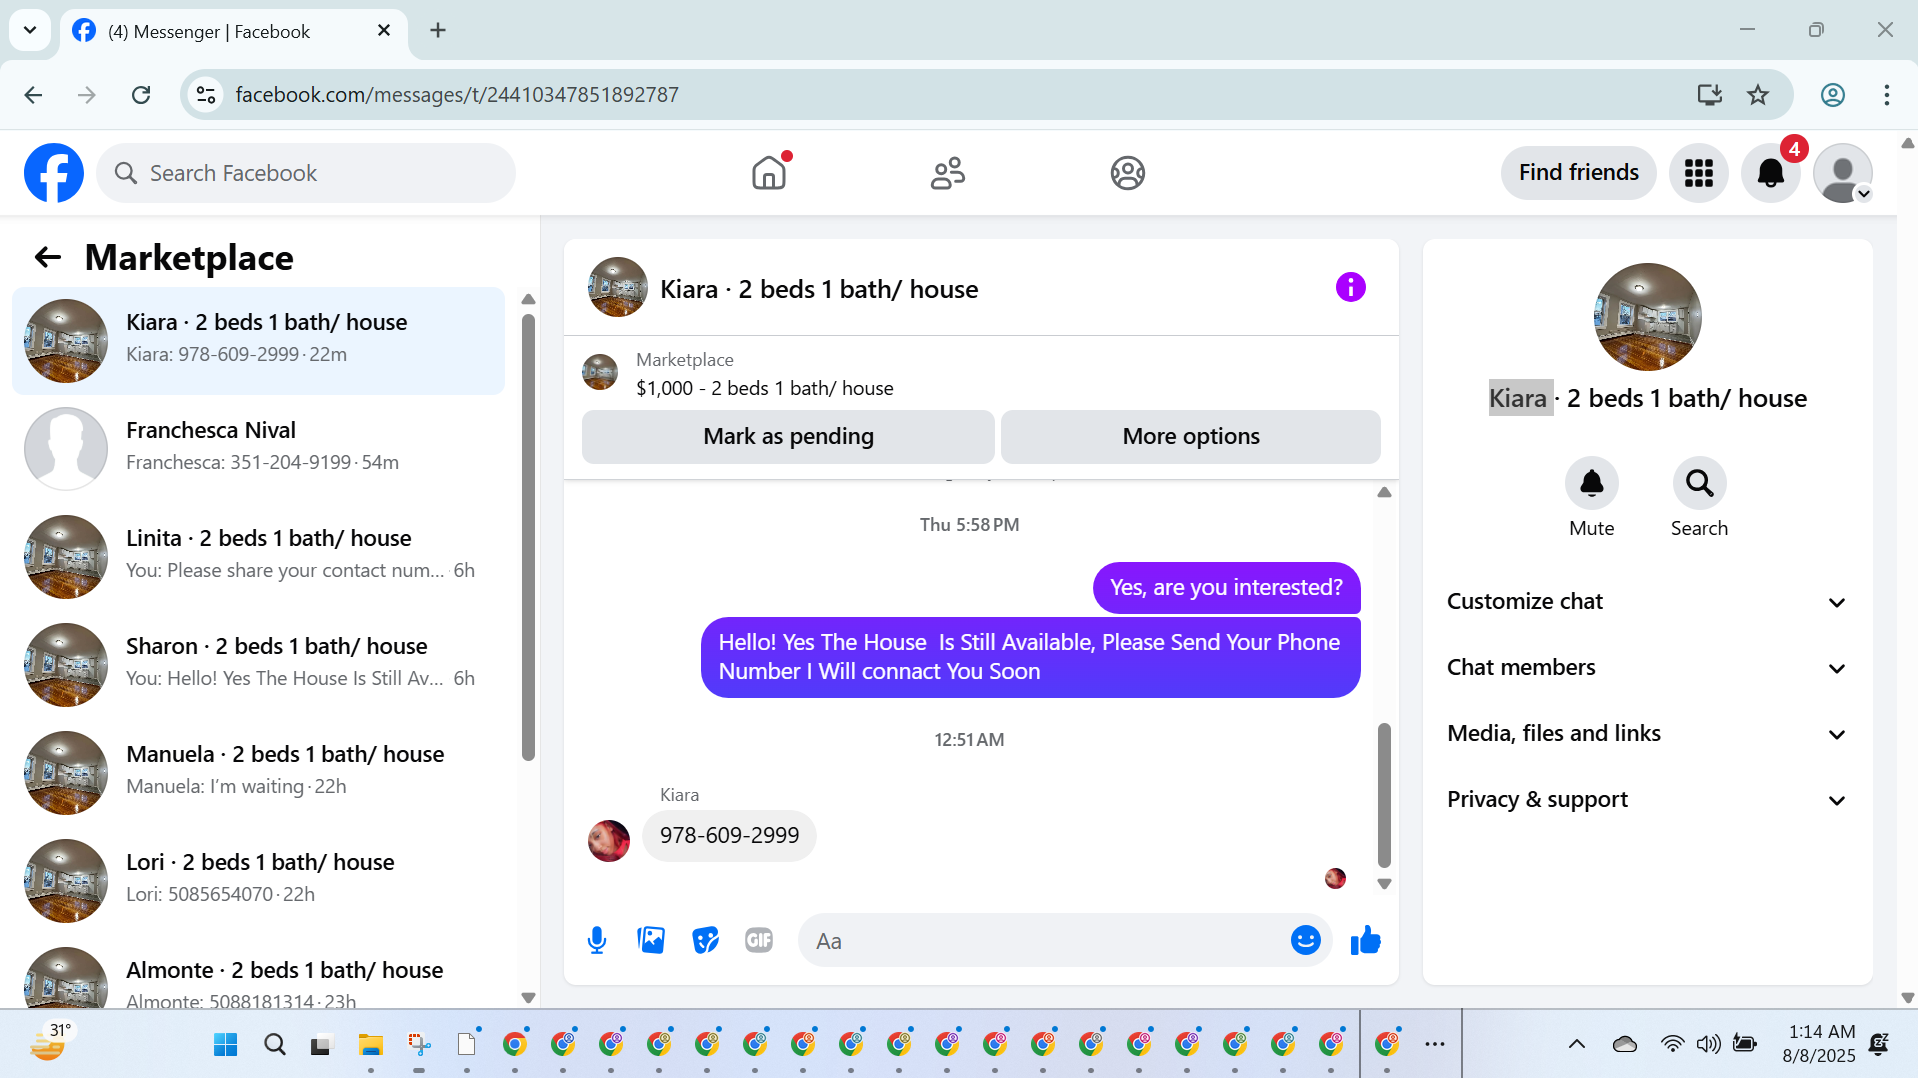Select the 'Yes, are you interested?' message
The height and width of the screenshot is (1078, 1918).
coord(1226,588)
